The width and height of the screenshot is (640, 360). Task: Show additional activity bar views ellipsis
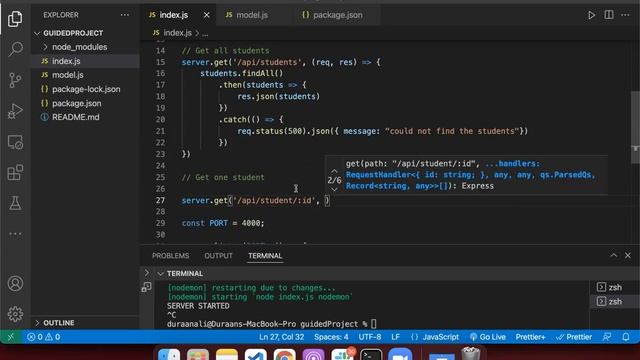(15, 234)
